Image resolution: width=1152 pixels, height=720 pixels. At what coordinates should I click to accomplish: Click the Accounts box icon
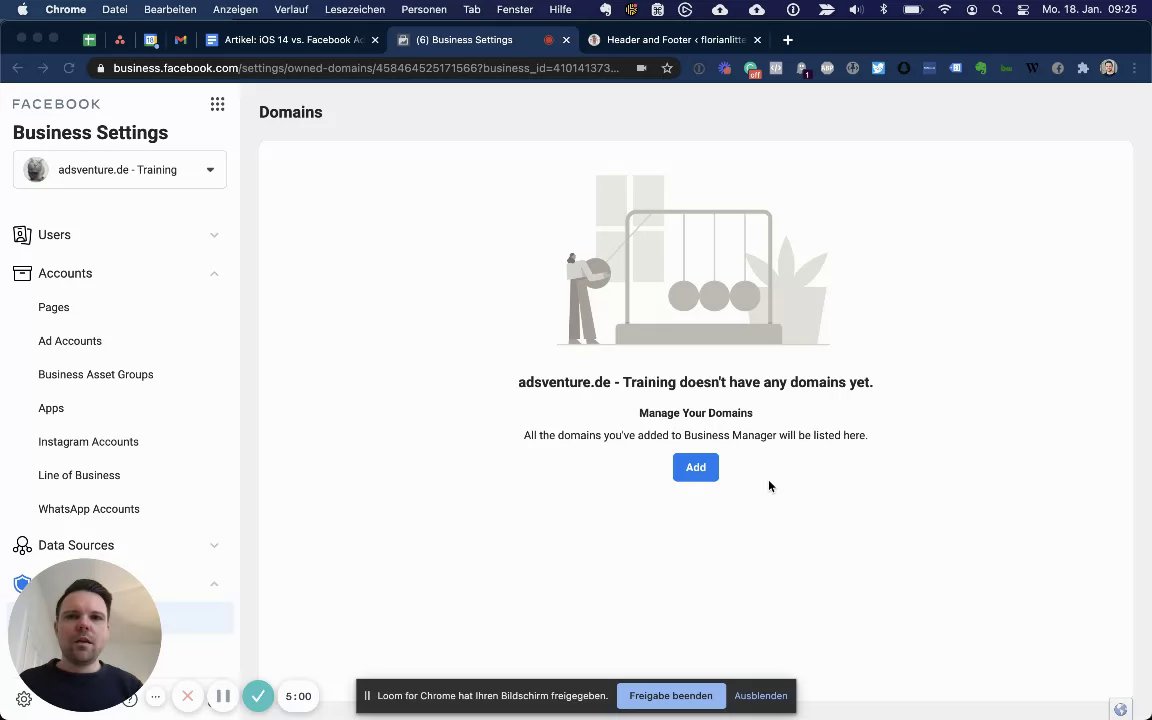pos(22,273)
